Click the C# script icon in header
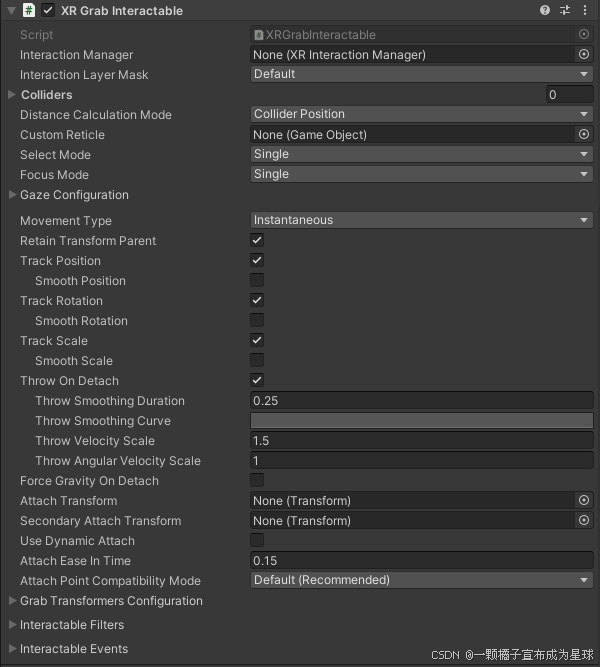The image size is (600, 667). point(29,10)
